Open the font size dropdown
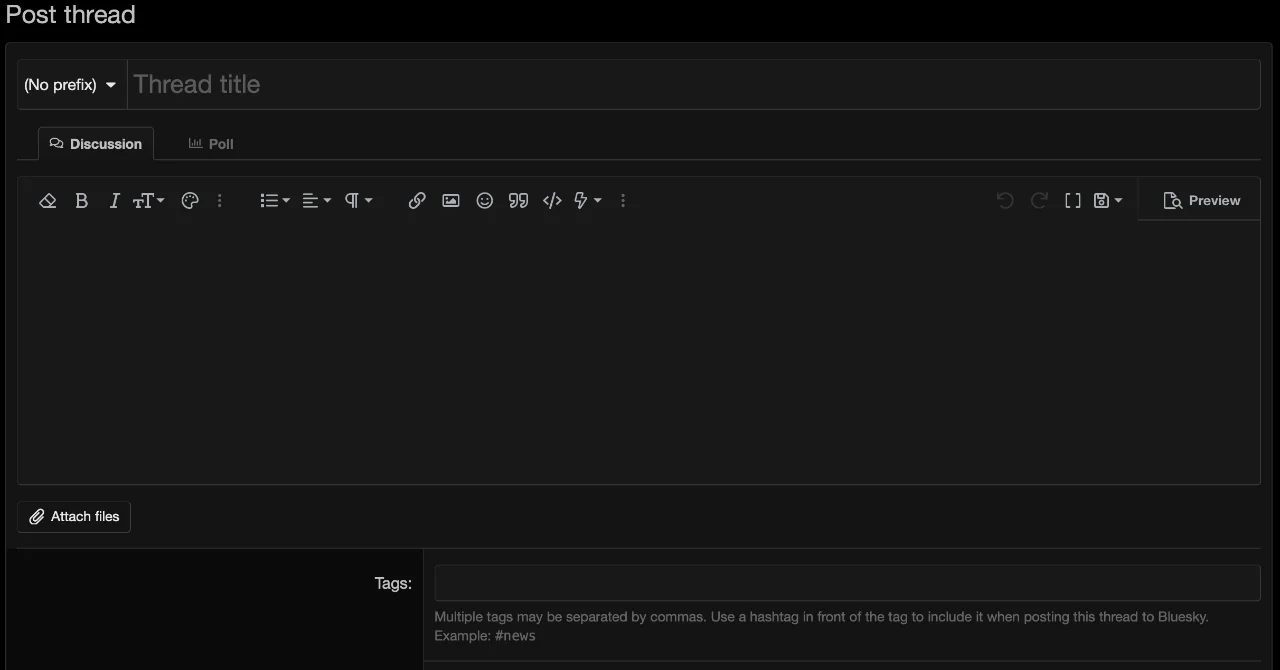The image size is (1280, 670). click(148, 201)
